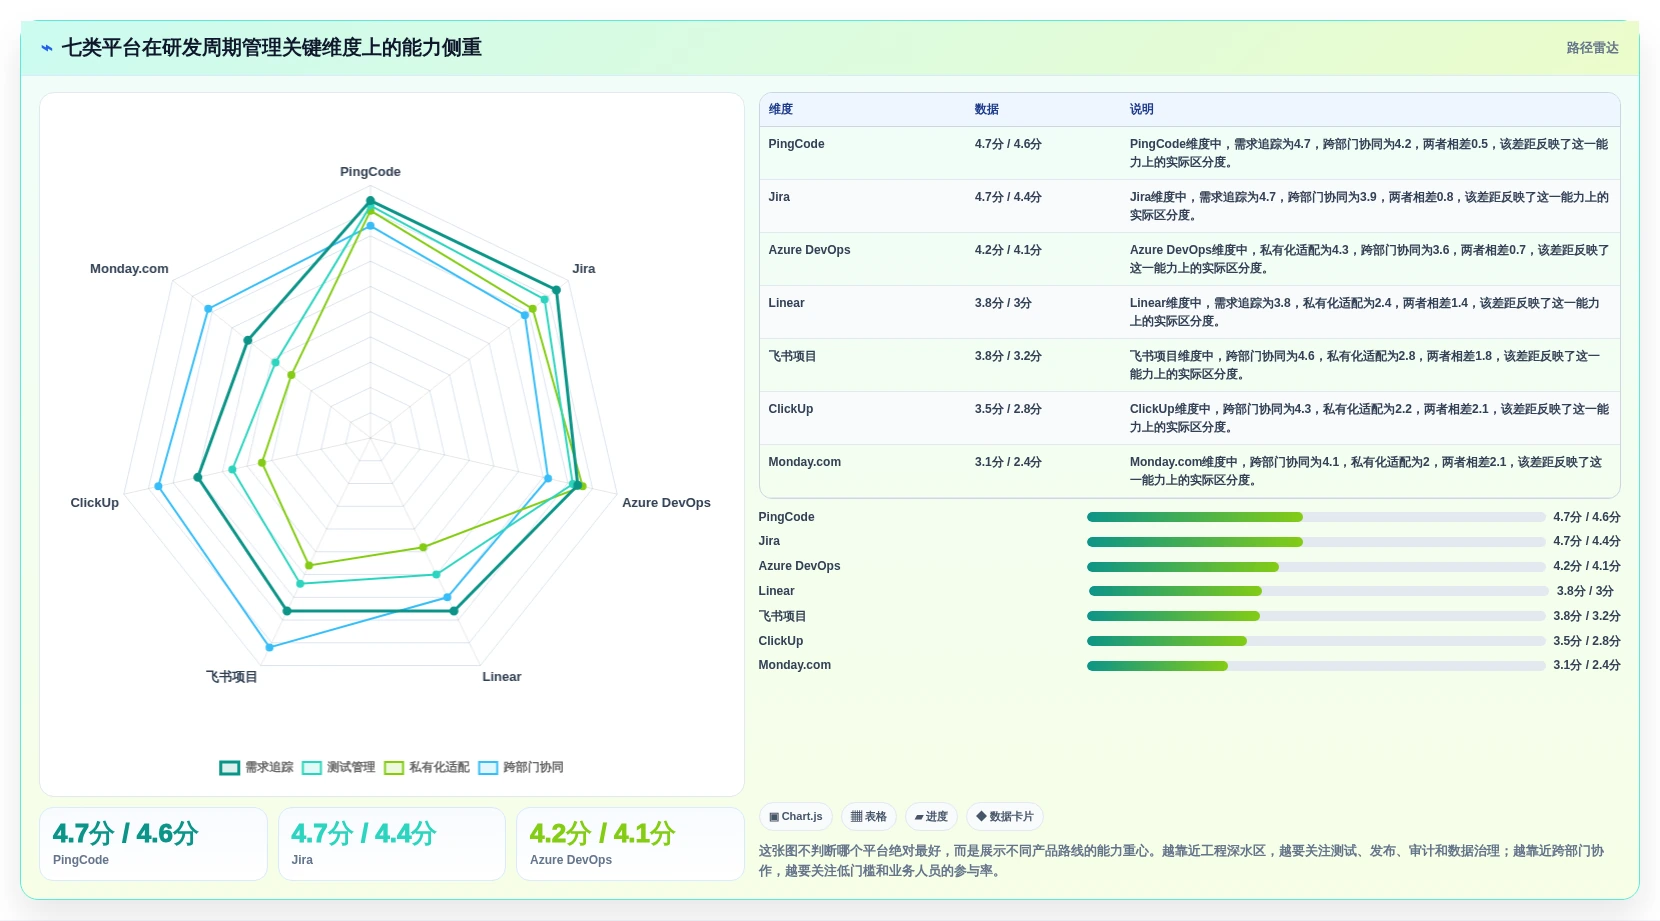This screenshot has height=921, width=1660.
Task: Click the Monday.com progress bar
Action: [1316, 666]
